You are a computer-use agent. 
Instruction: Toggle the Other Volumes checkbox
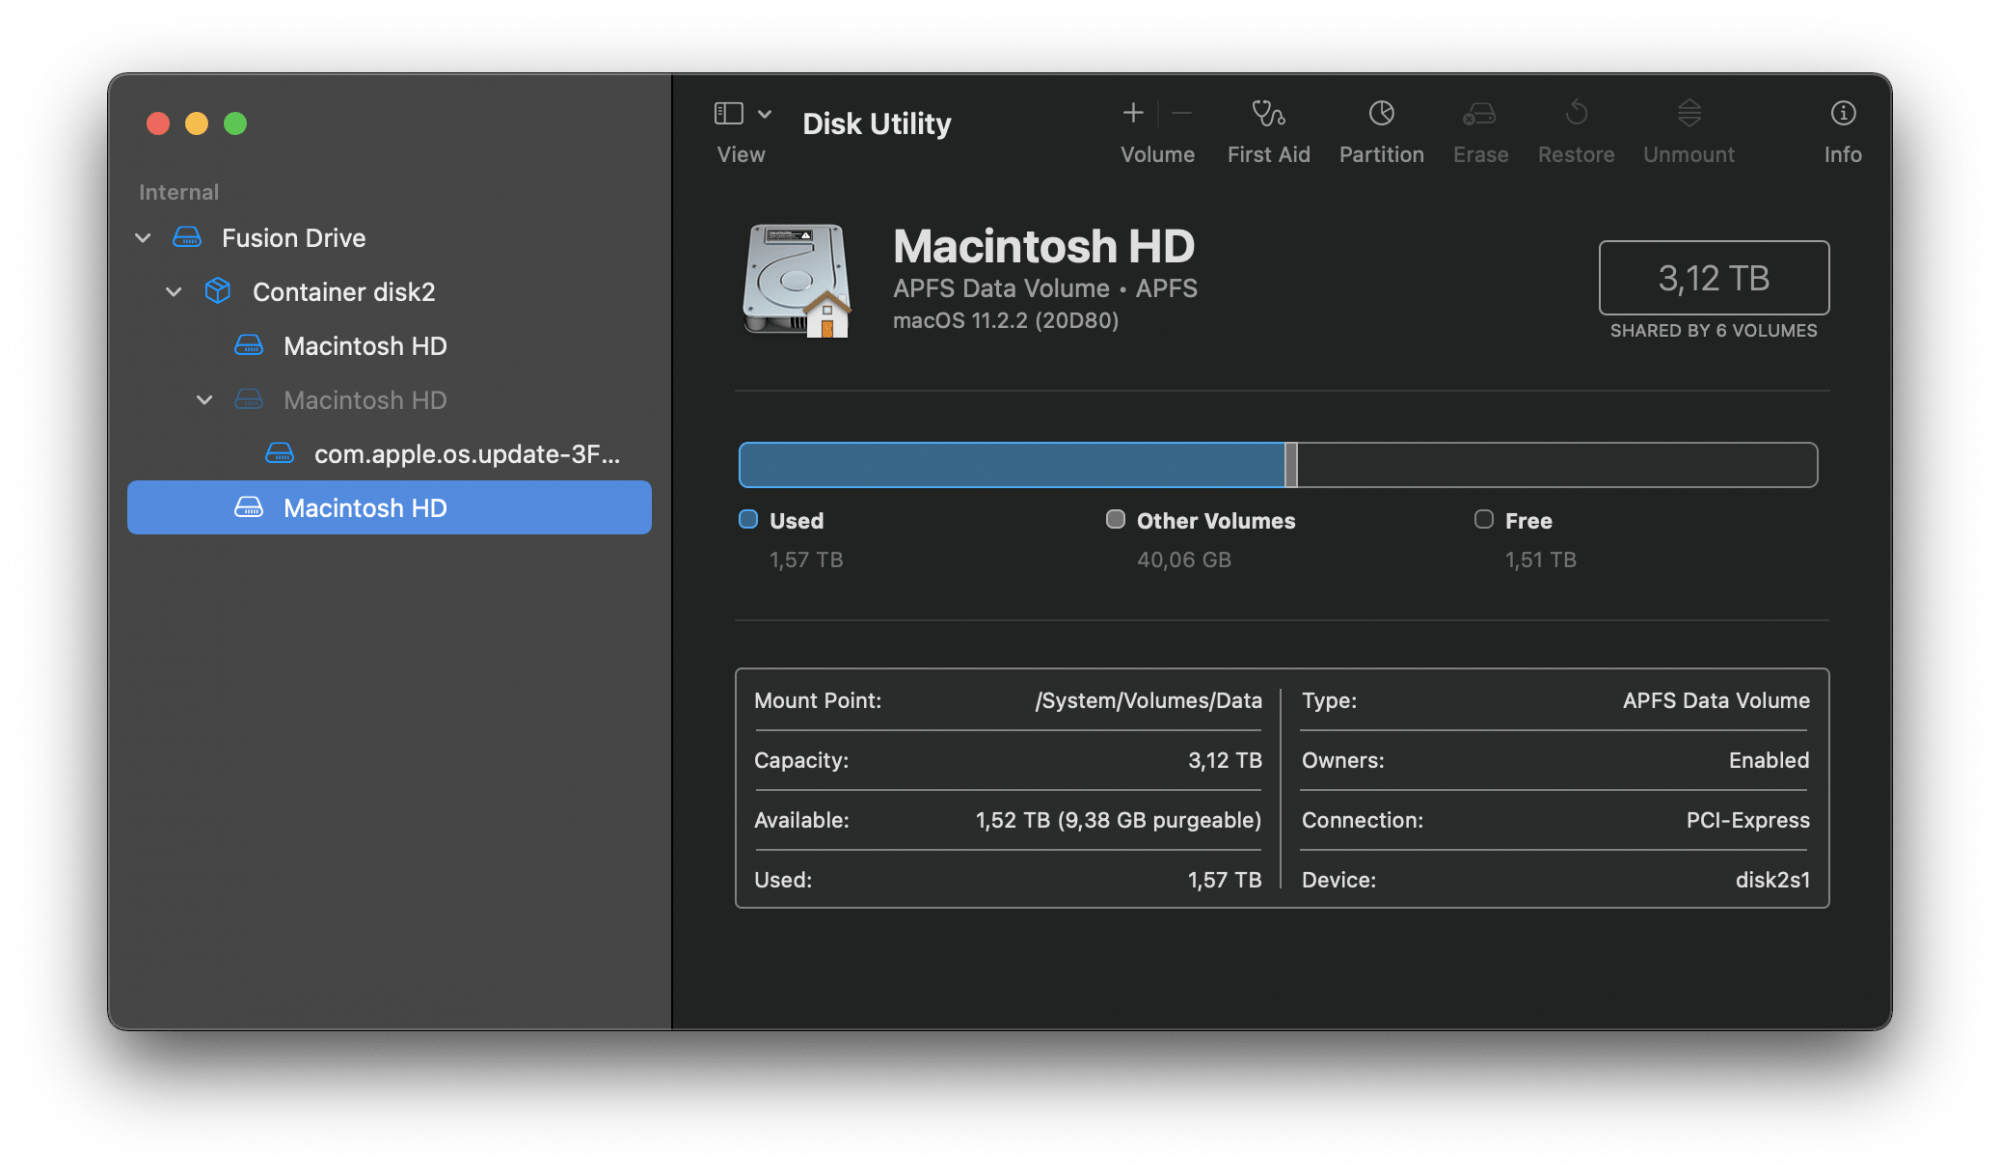(1114, 519)
